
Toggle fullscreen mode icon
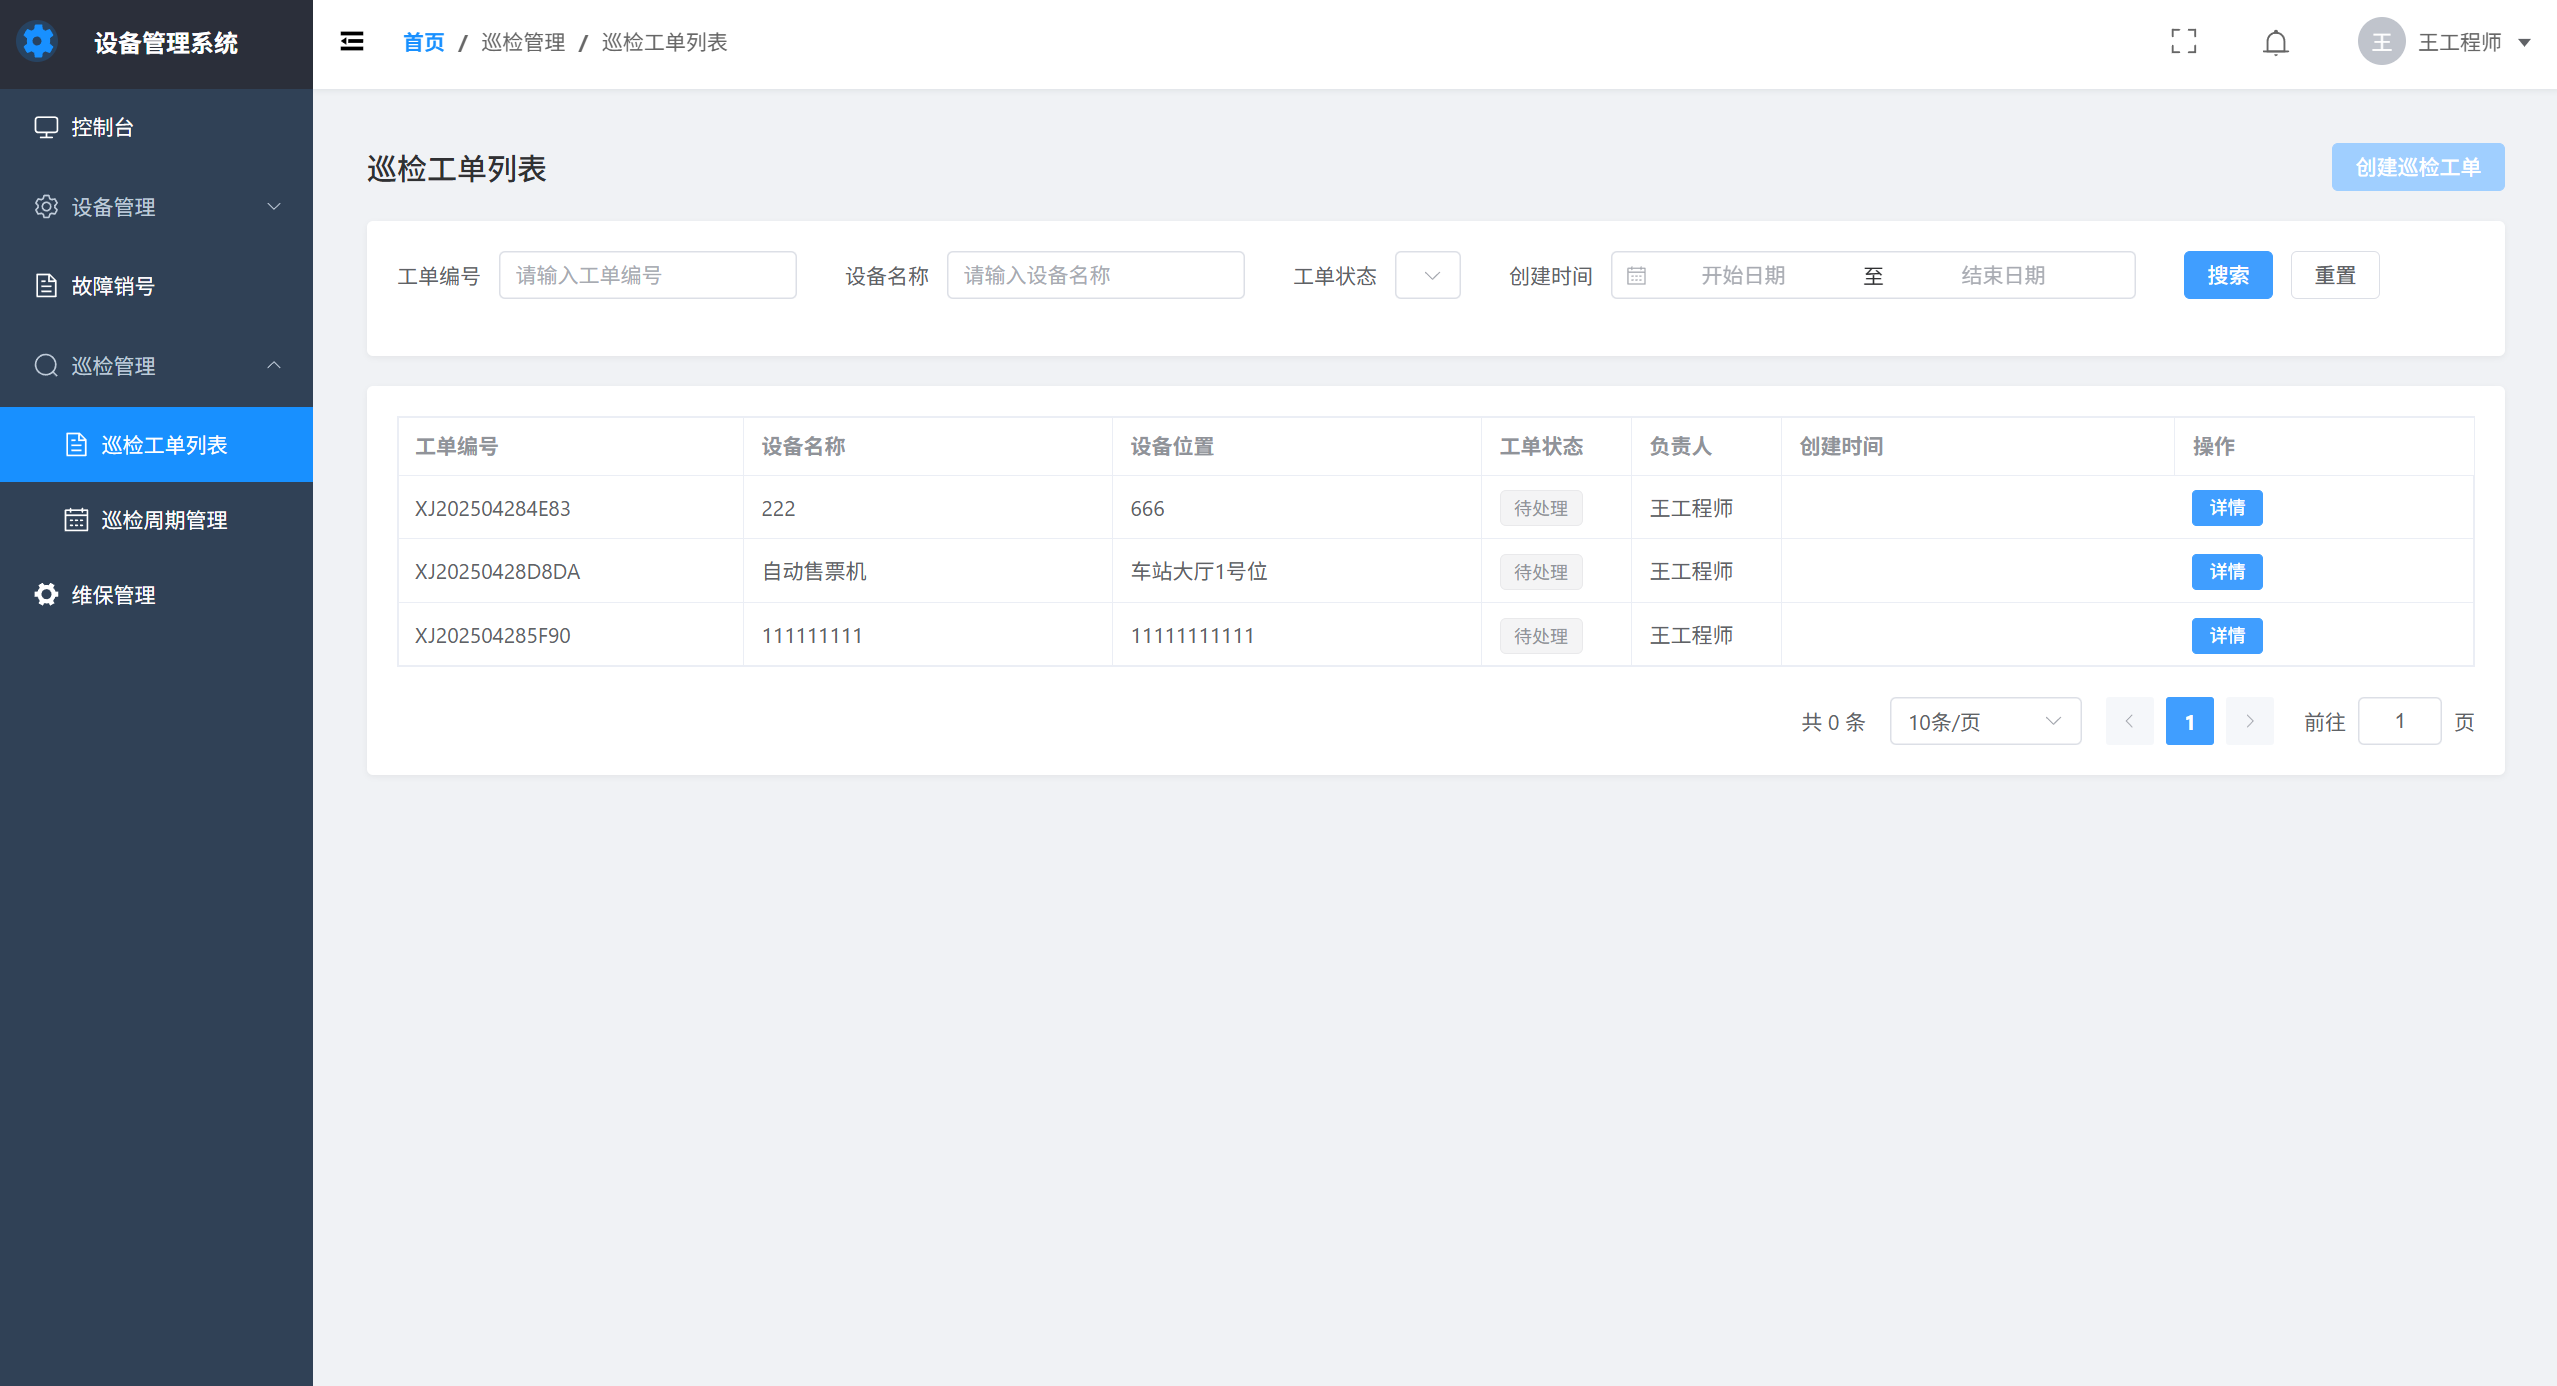coord(2184,41)
